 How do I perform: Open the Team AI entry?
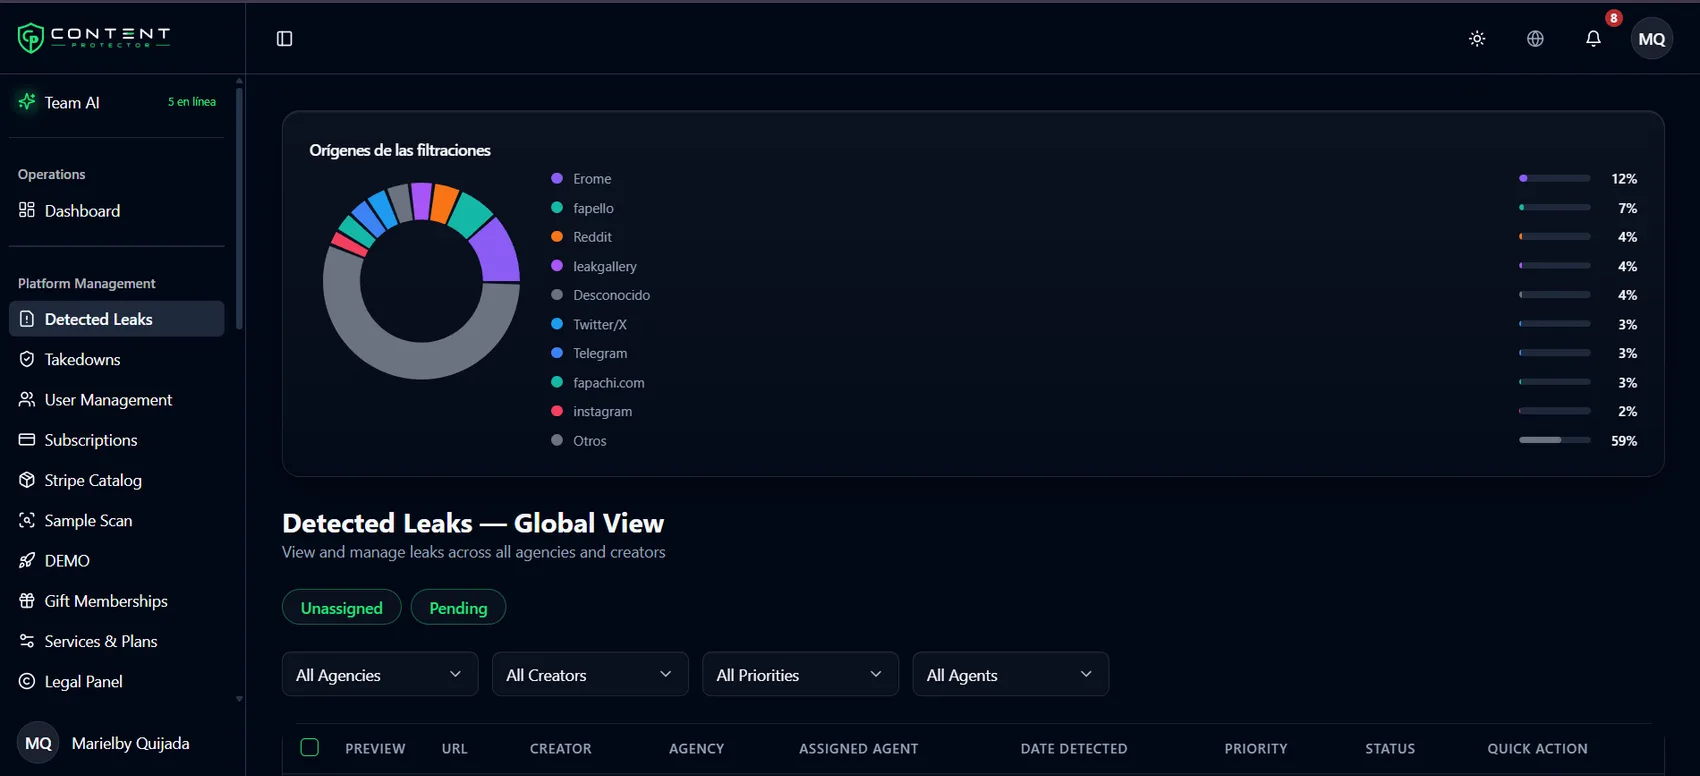(x=117, y=102)
